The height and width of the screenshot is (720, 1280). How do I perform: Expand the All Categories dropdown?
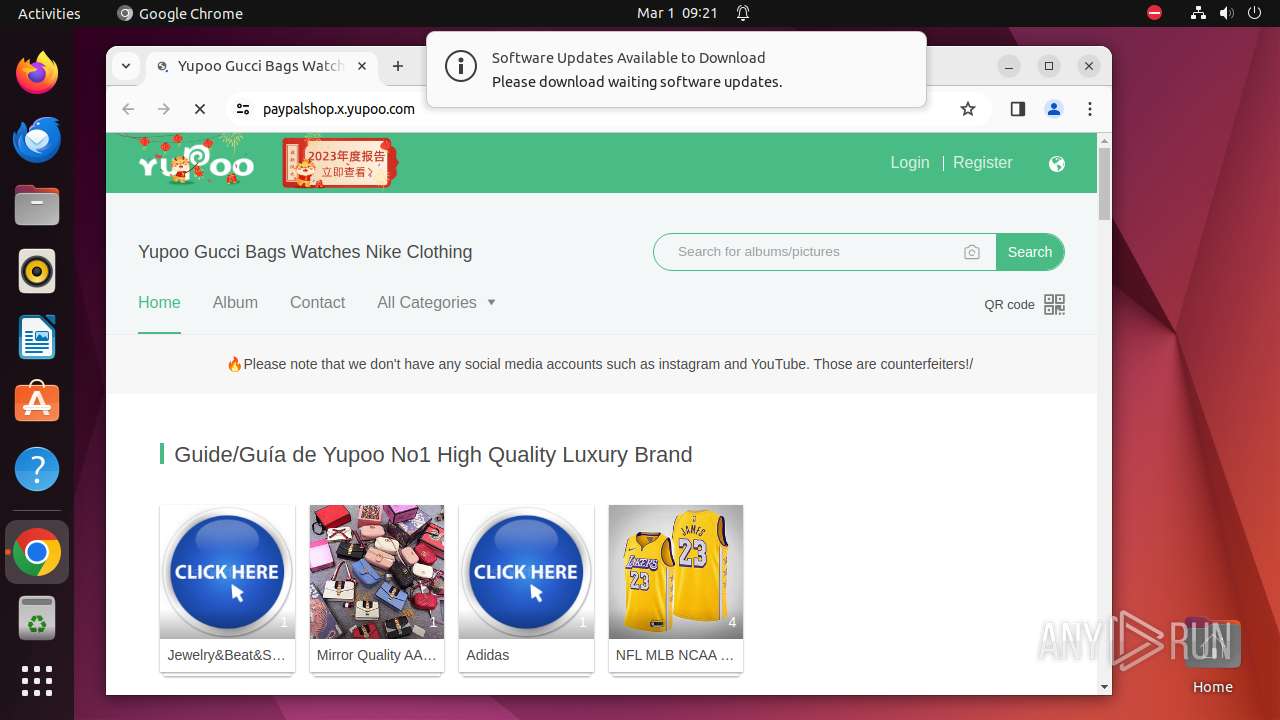[x=436, y=302]
